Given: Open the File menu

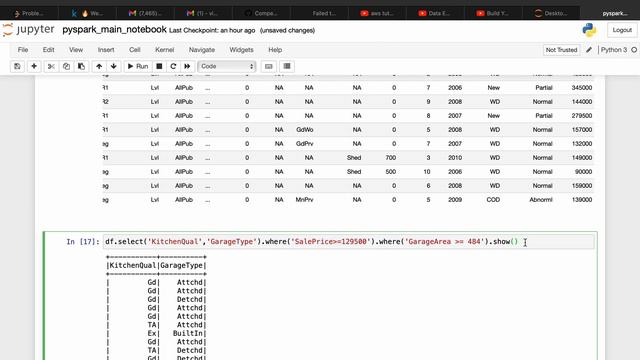Looking at the screenshot, I should (23, 50).
